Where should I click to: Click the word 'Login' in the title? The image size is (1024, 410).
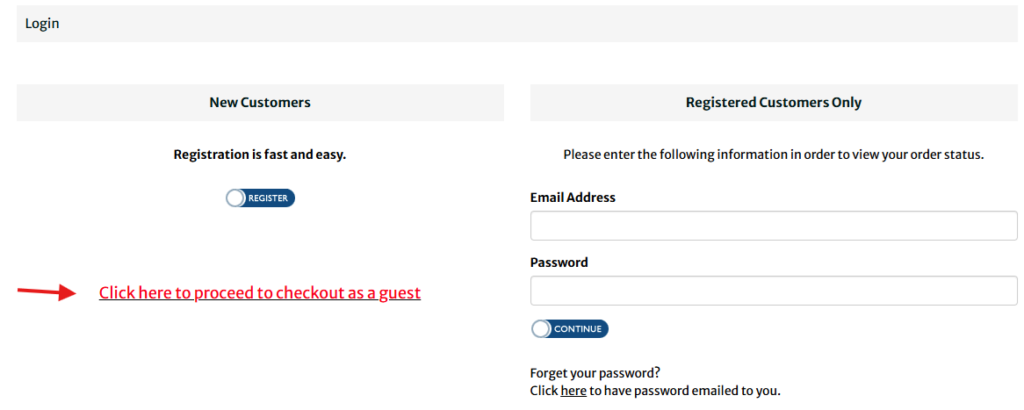pyautogui.click(x=42, y=24)
